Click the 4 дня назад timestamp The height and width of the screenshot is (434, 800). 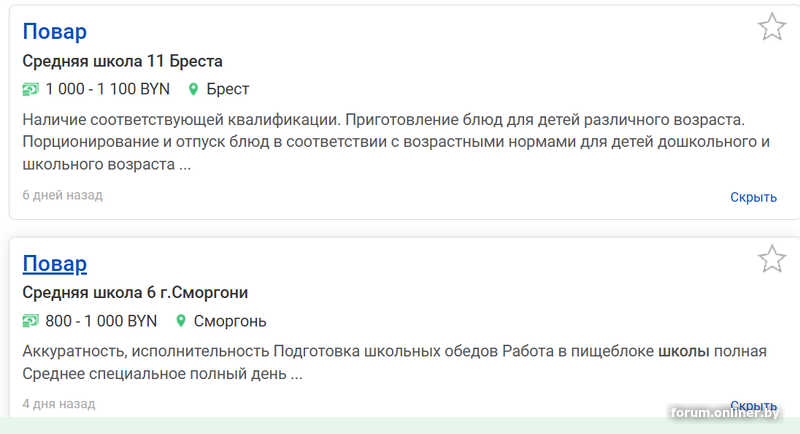click(x=58, y=405)
